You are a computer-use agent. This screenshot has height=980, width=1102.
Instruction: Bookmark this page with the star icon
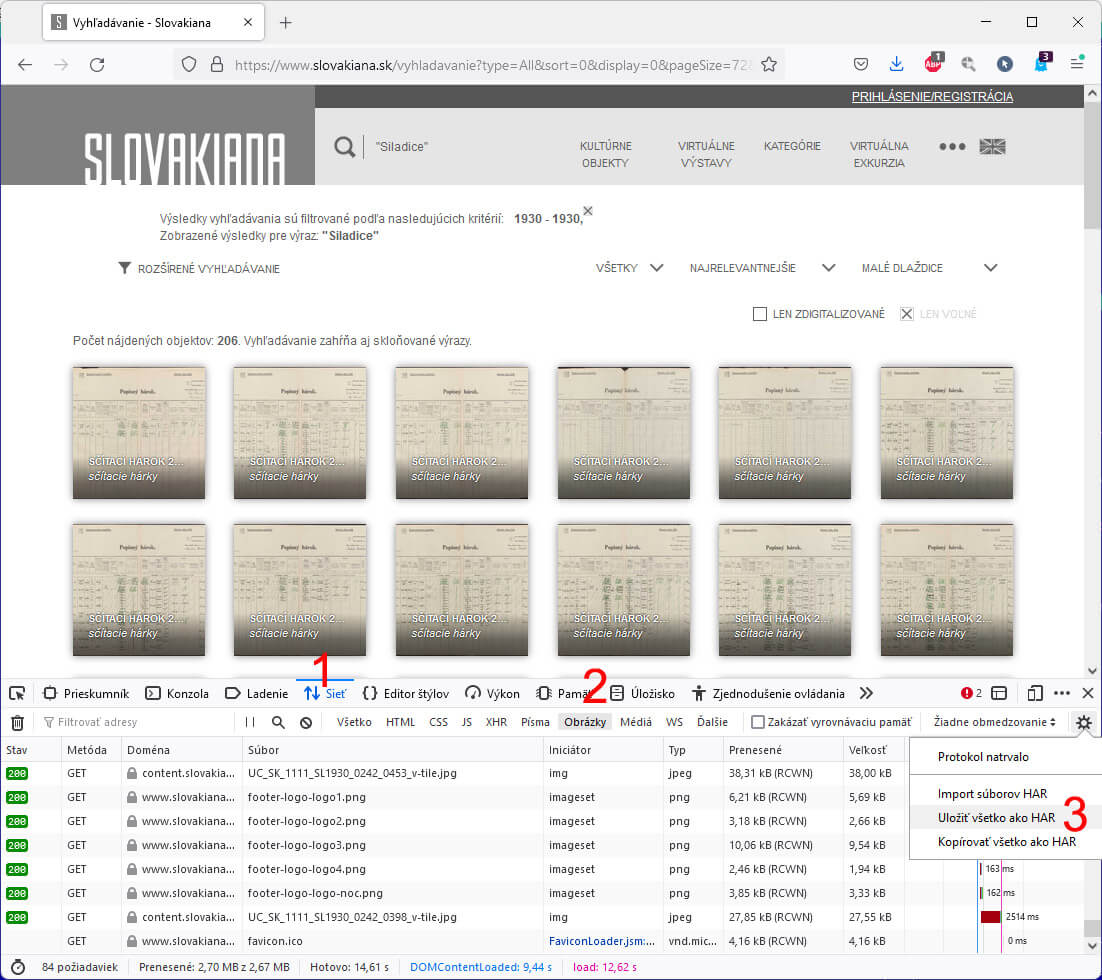[769, 65]
